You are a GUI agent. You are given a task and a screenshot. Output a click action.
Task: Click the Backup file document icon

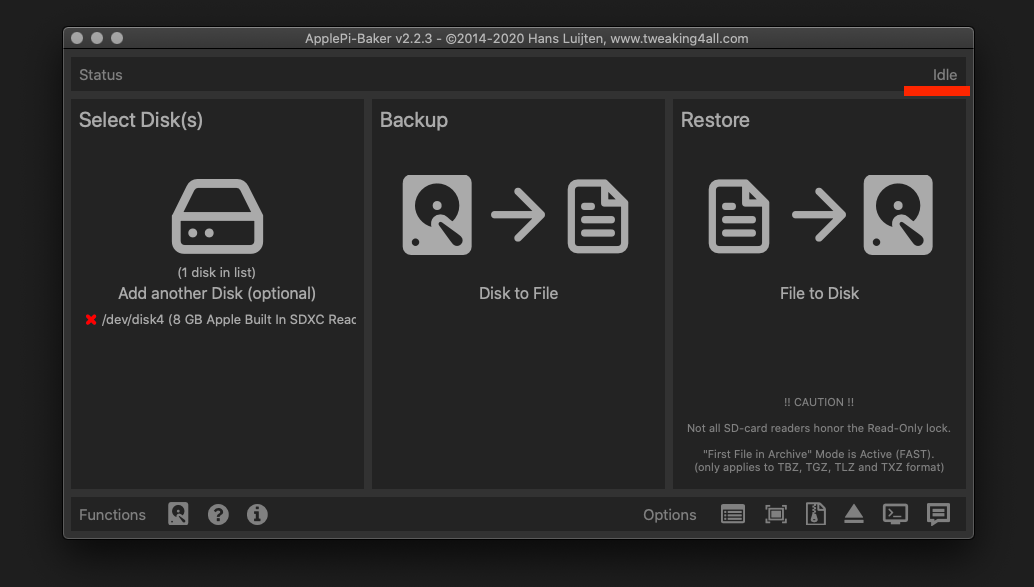click(x=598, y=216)
